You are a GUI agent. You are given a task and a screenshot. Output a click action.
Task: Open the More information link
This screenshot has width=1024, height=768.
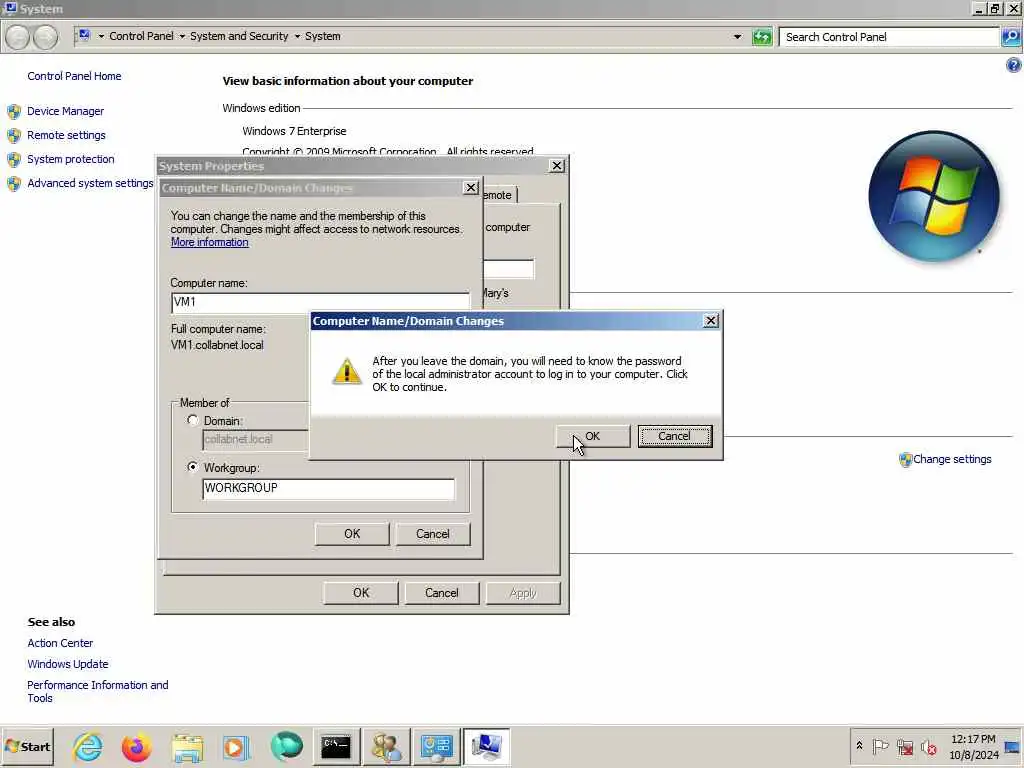click(210, 242)
